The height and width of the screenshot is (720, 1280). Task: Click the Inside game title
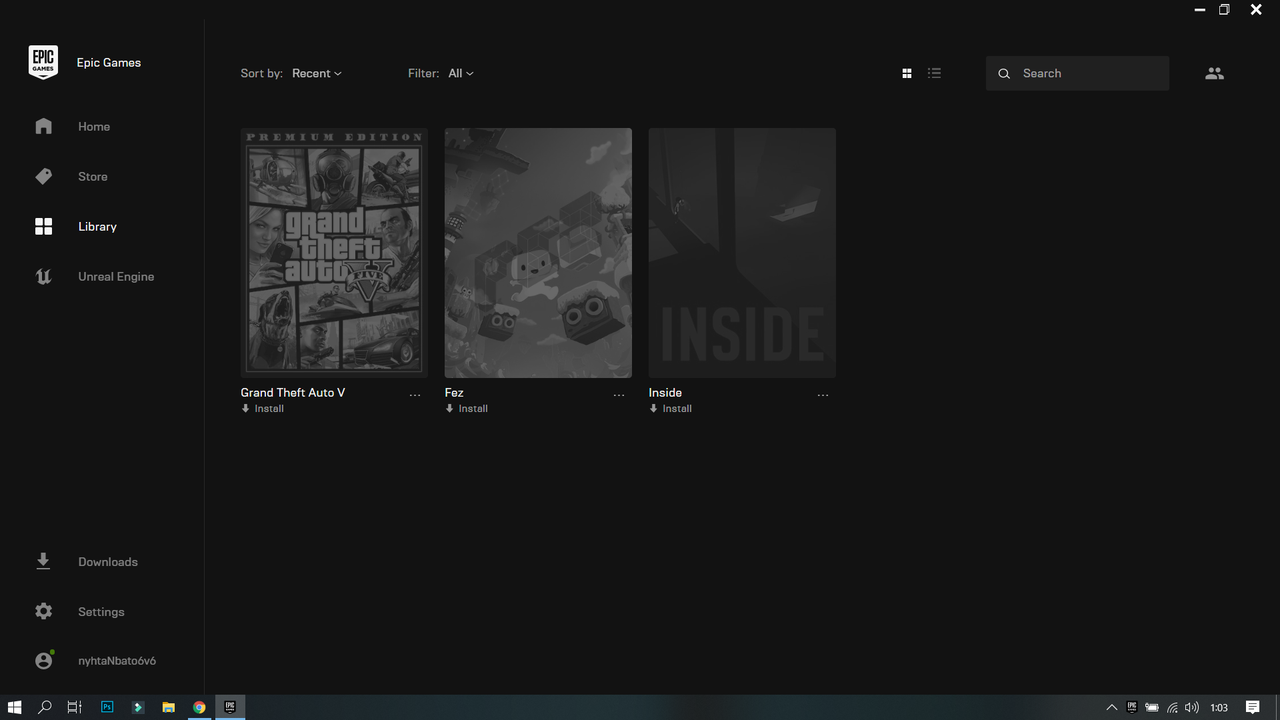665,392
